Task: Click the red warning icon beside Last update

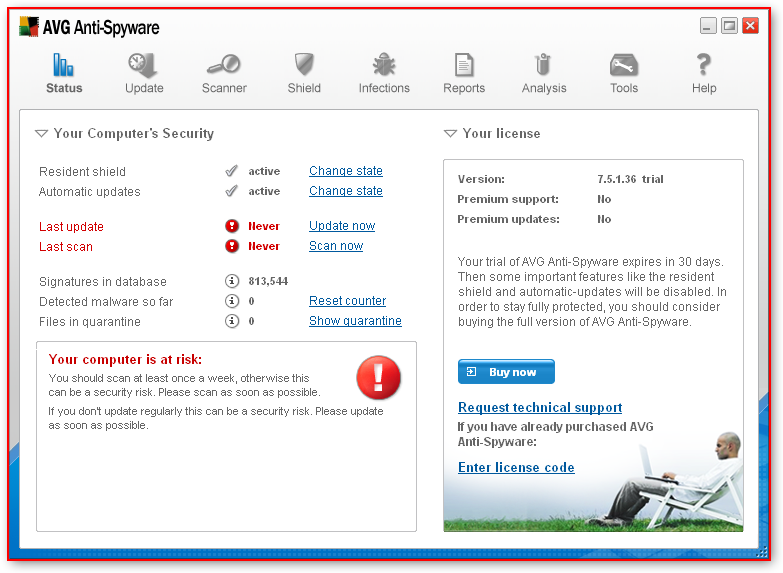Action: [232, 226]
